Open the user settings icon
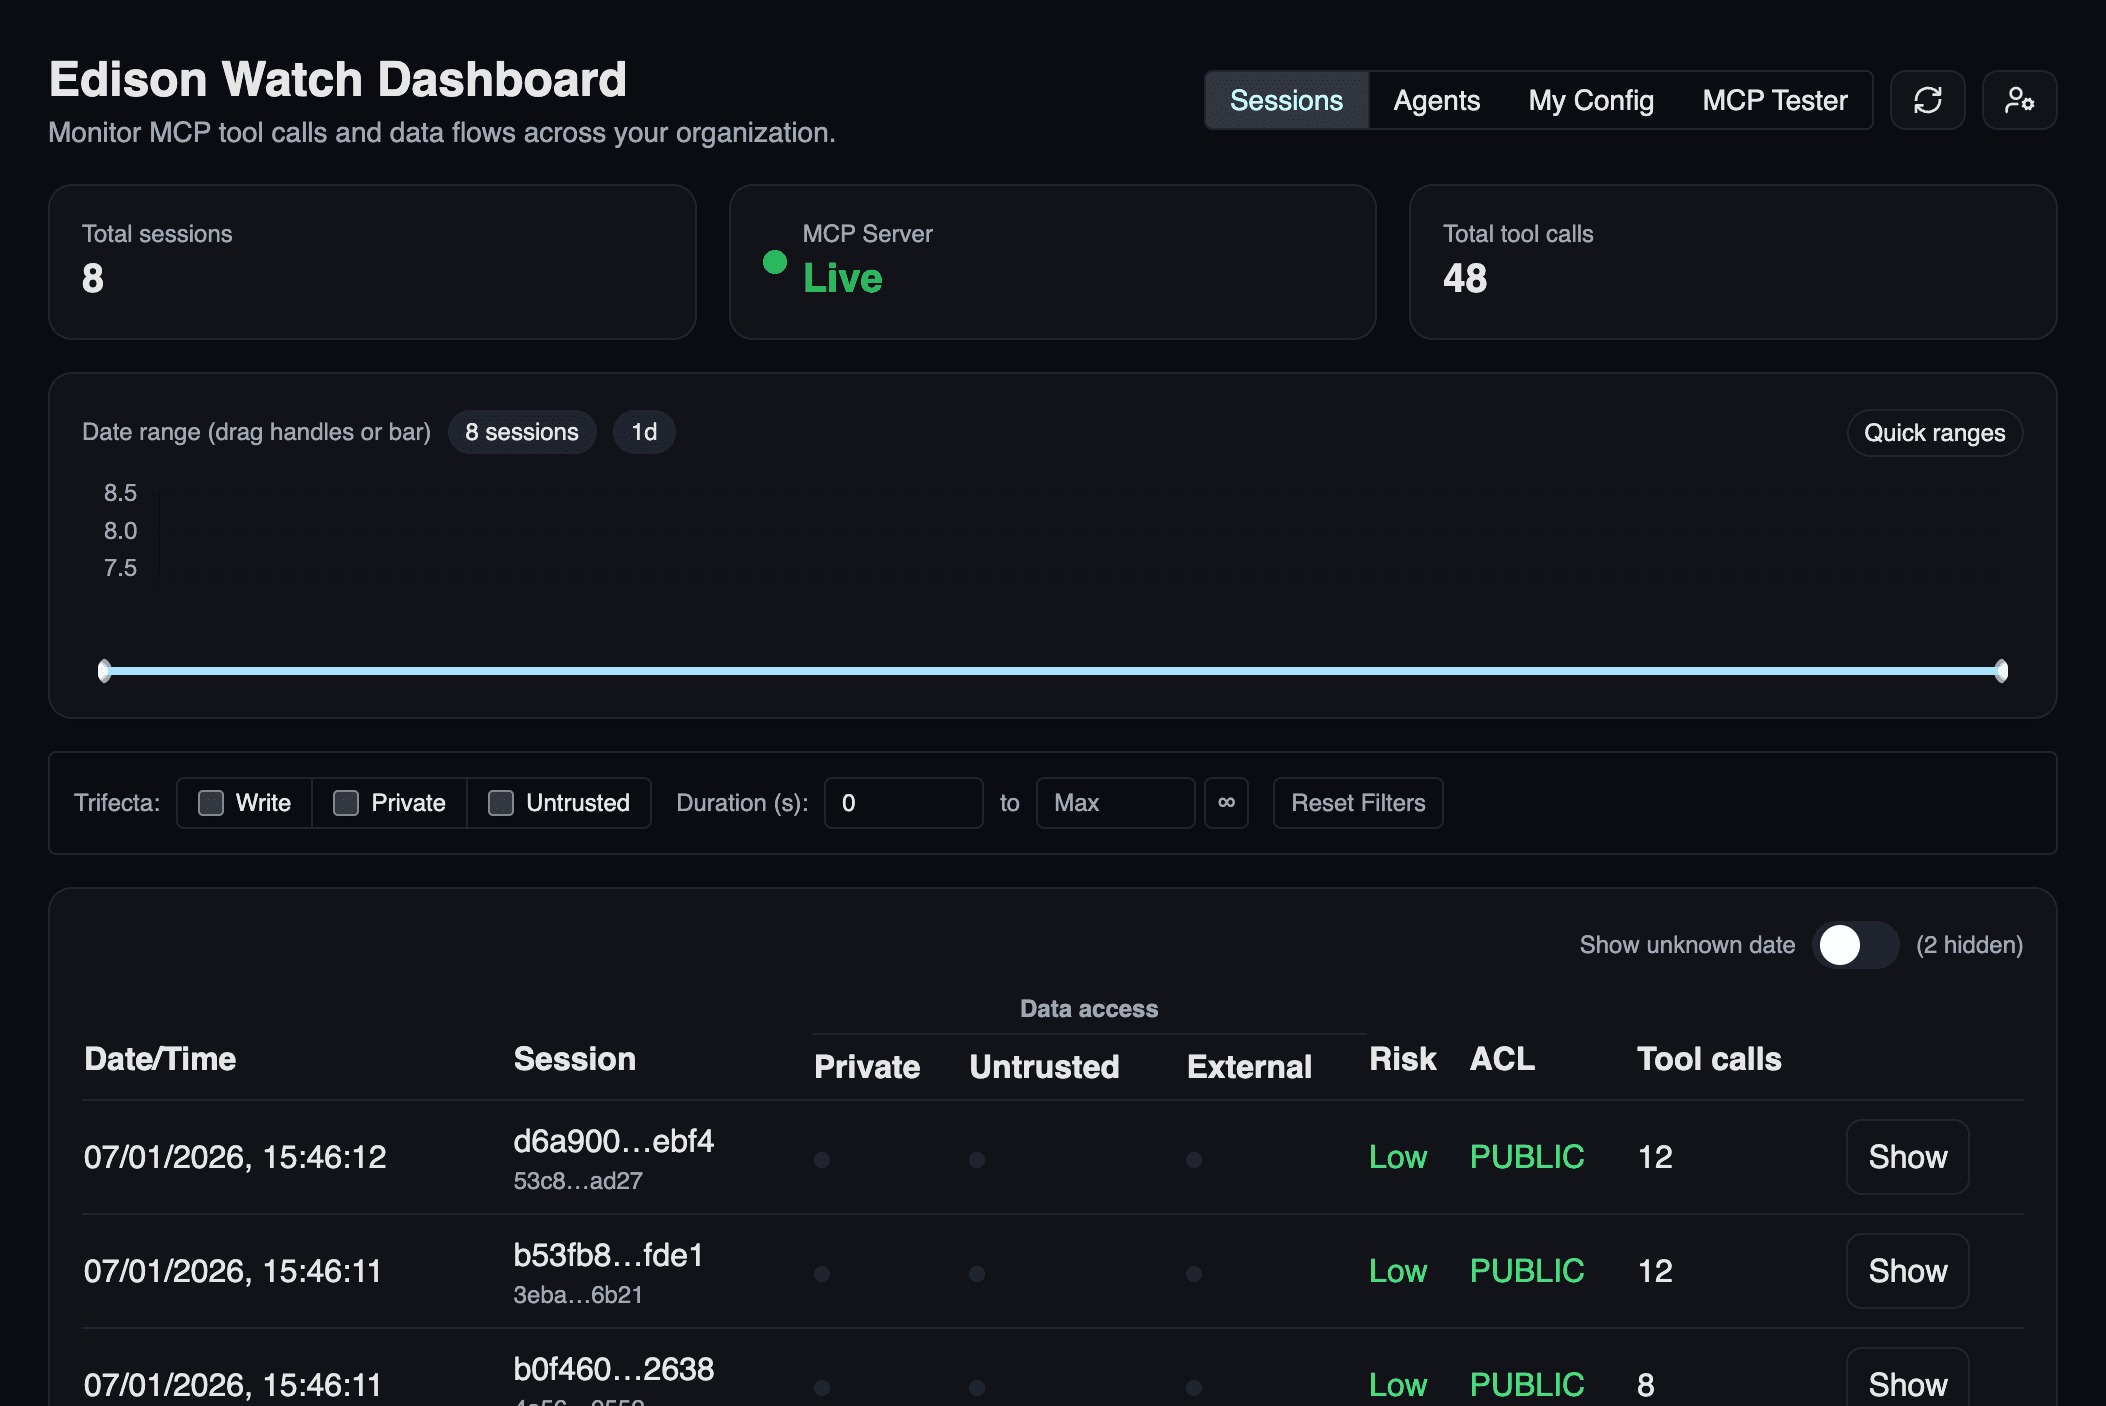2106x1406 pixels. [2019, 100]
